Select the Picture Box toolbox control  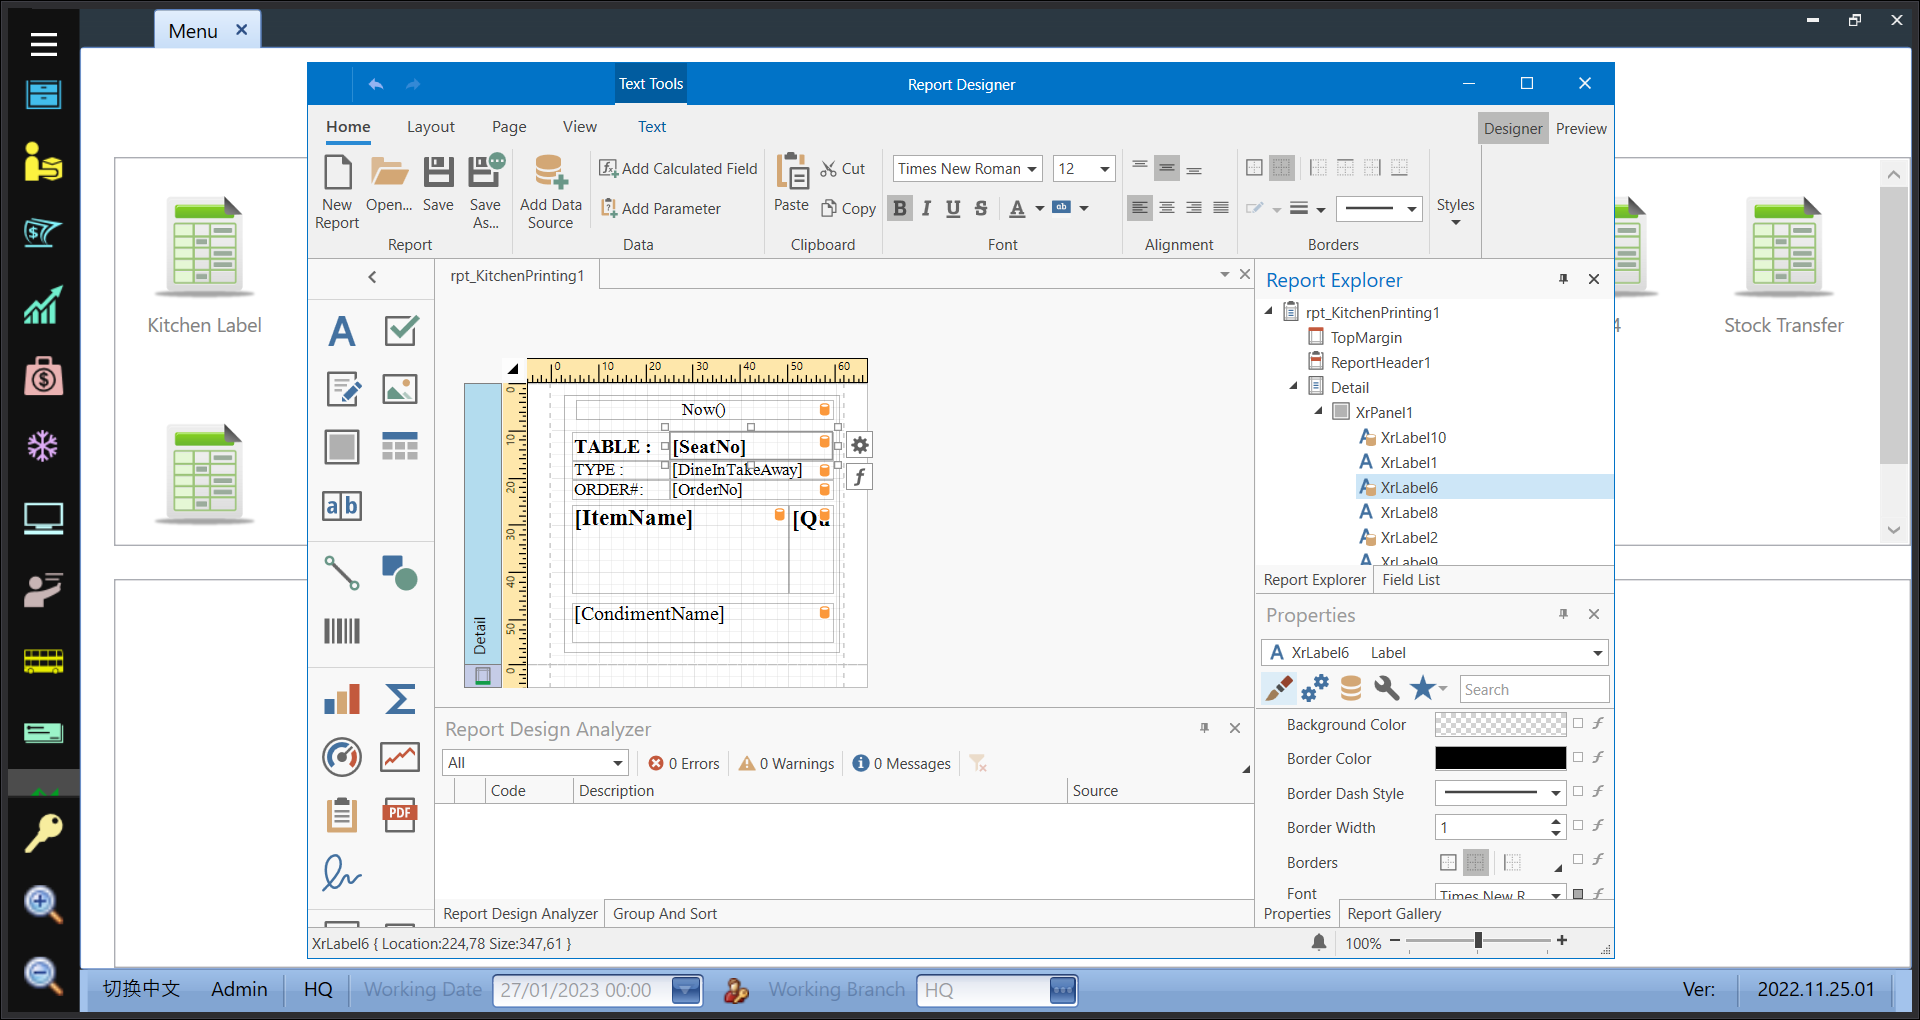point(400,389)
